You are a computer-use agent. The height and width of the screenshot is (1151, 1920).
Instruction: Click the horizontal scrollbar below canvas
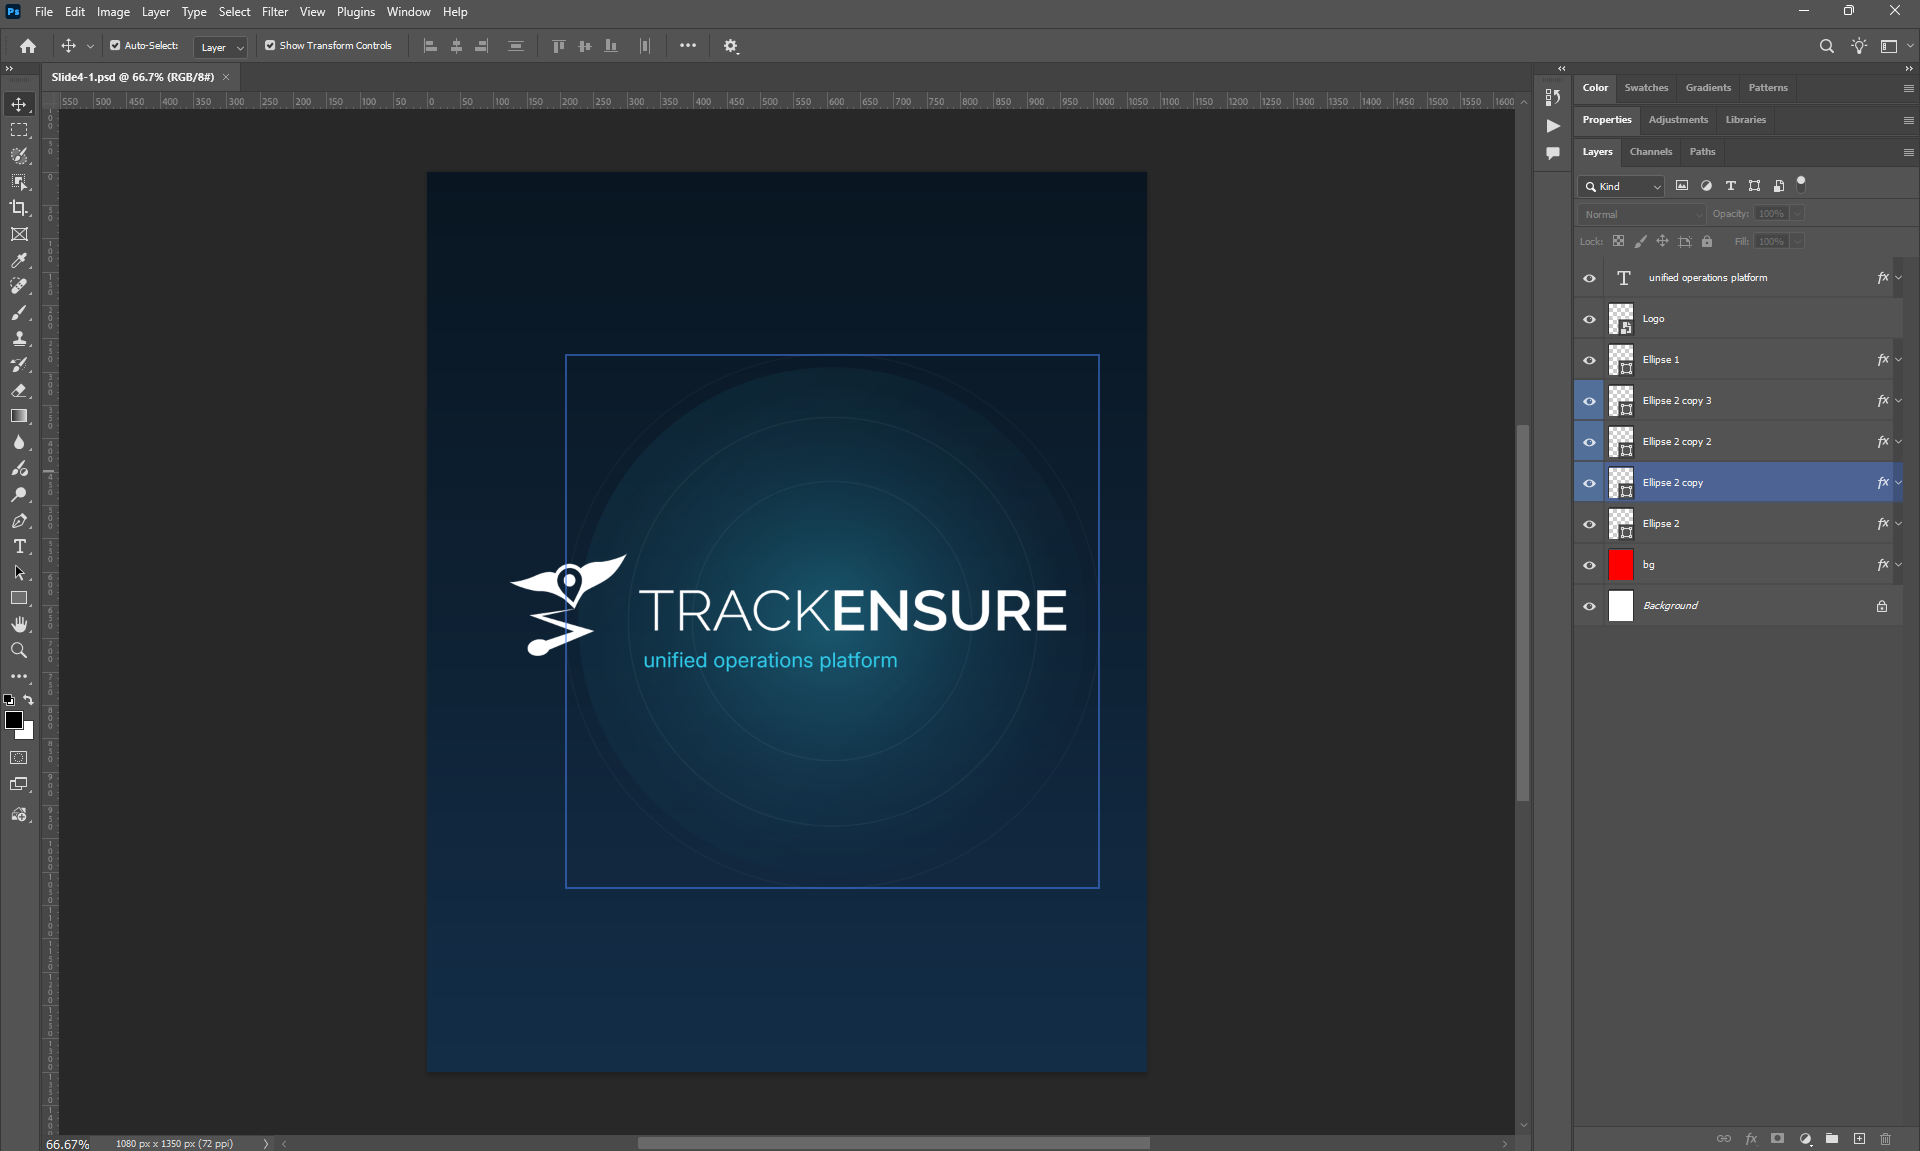[x=894, y=1143]
